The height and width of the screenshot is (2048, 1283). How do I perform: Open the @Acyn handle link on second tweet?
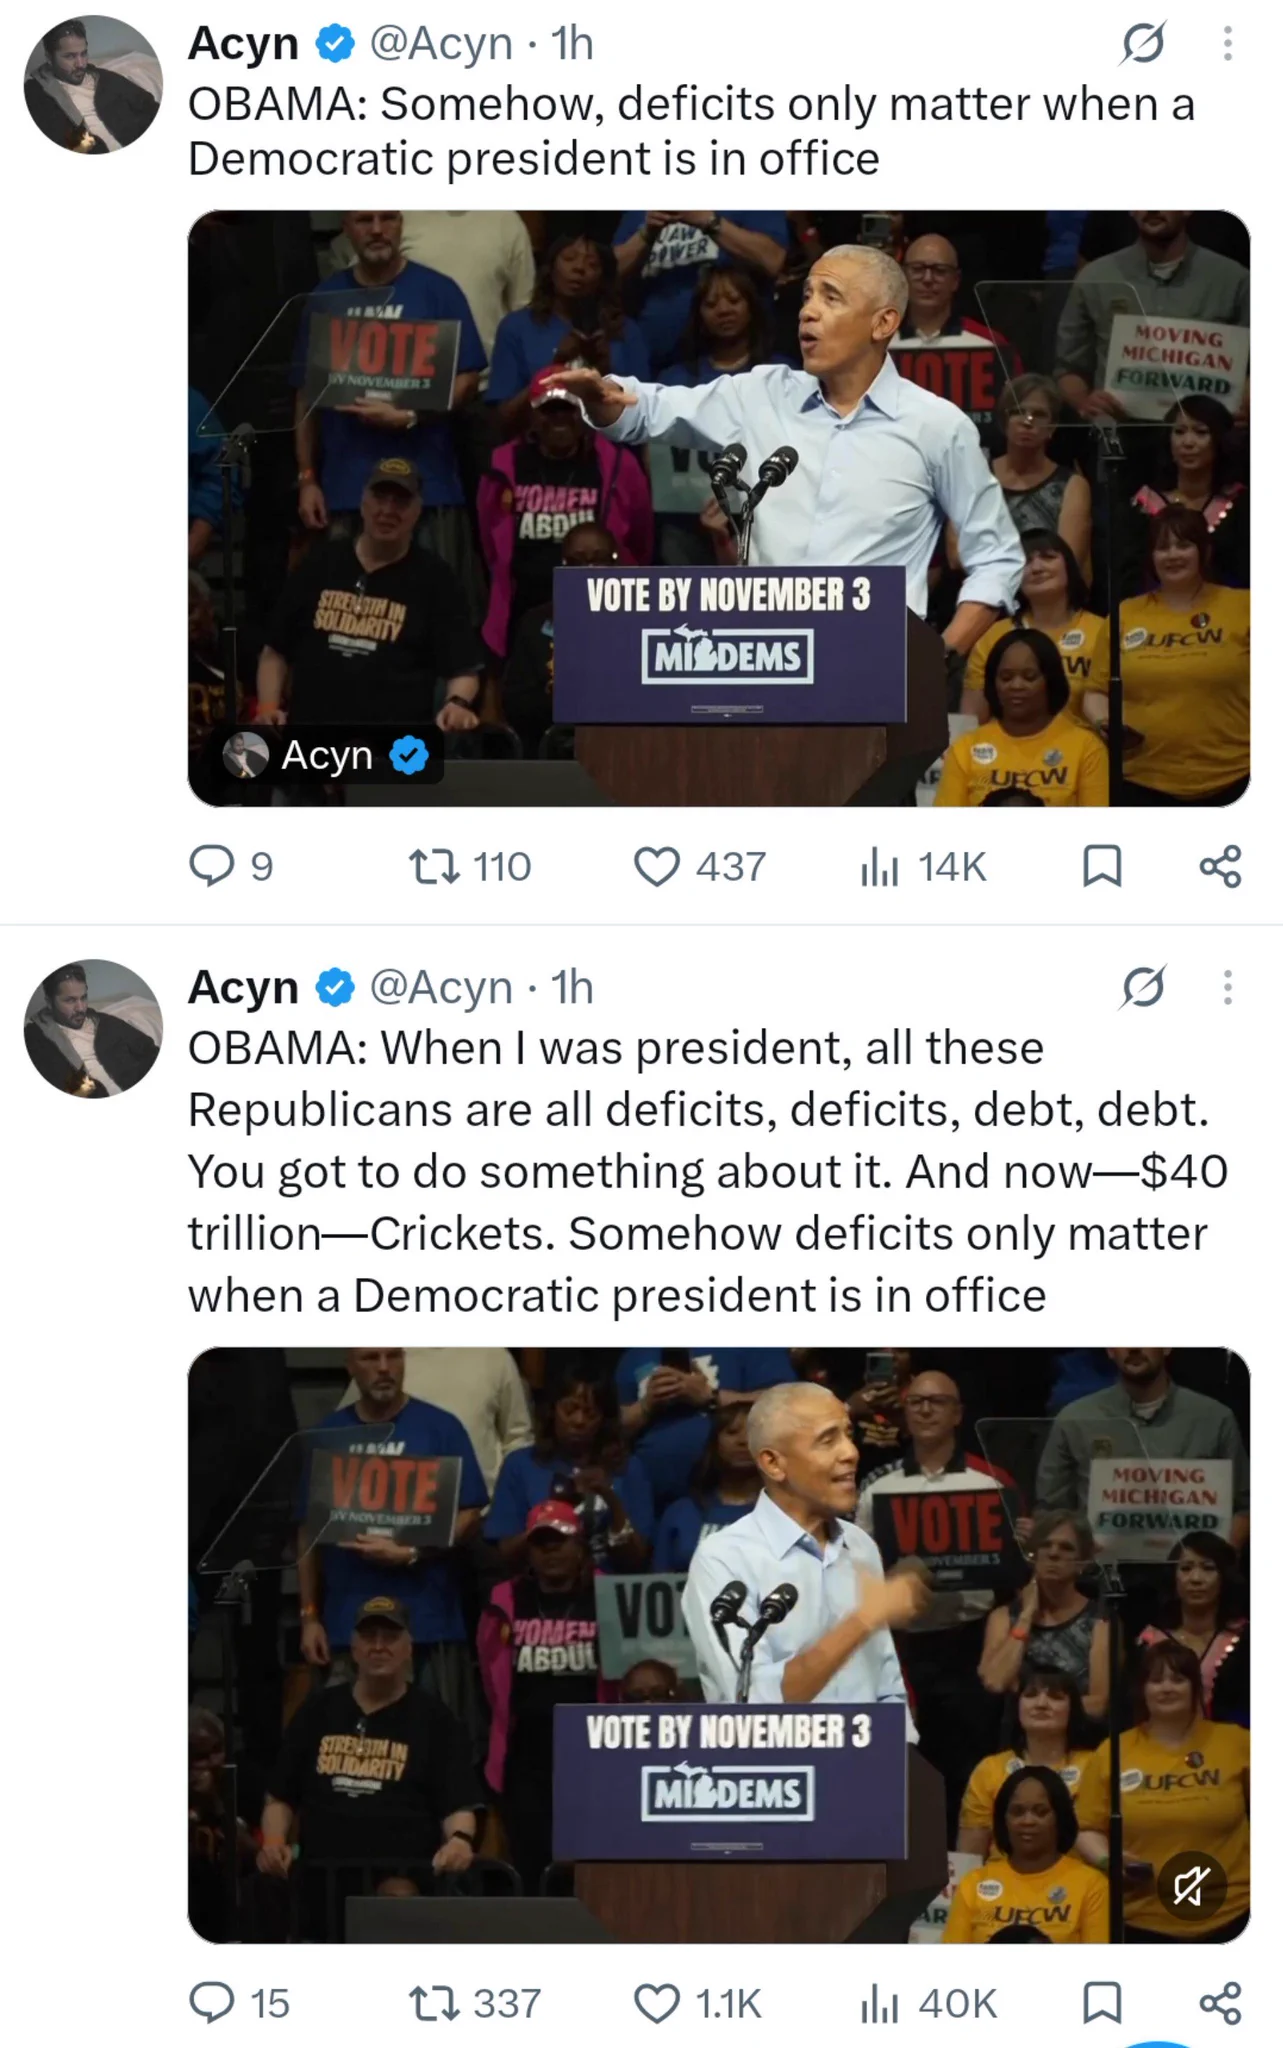441,988
